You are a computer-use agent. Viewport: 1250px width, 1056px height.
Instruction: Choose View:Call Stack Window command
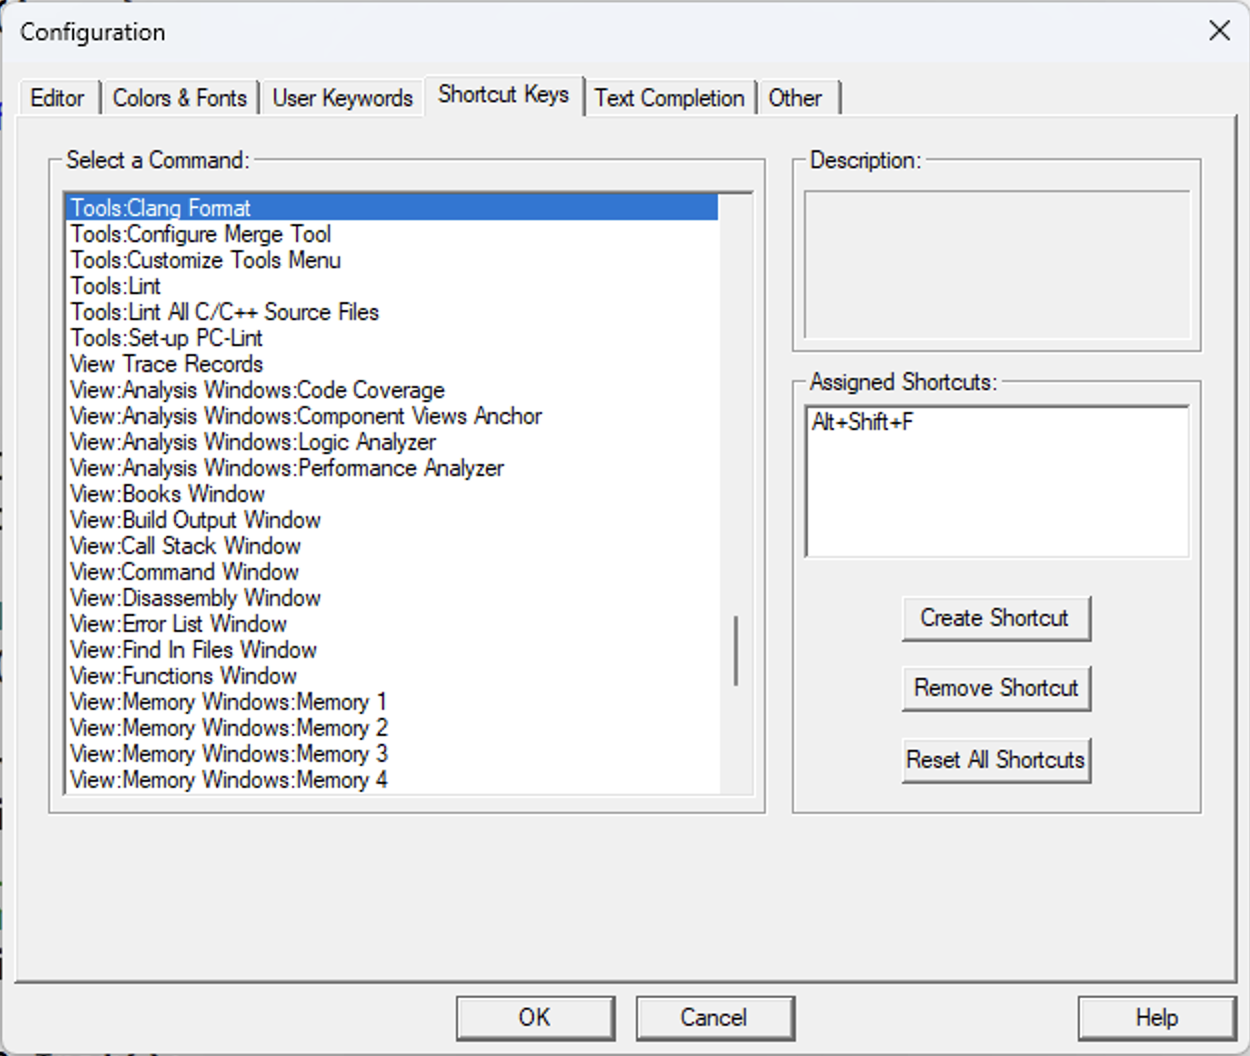tap(186, 546)
